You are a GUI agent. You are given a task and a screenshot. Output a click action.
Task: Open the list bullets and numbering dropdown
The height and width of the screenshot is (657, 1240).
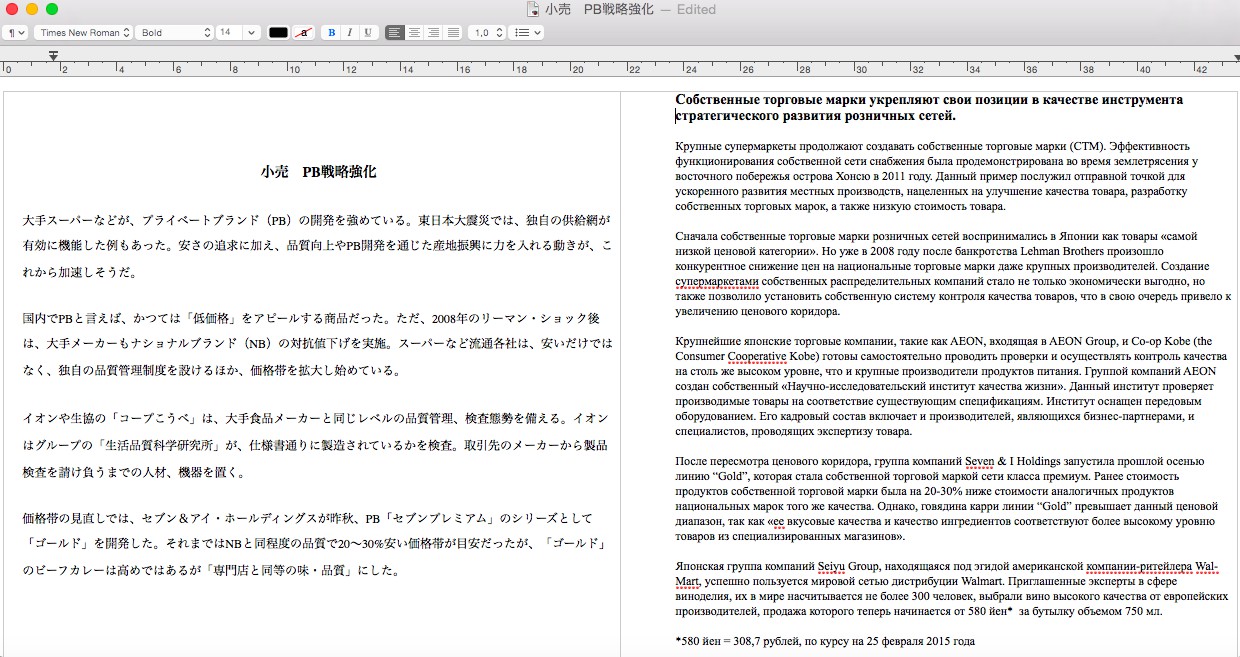click(x=527, y=32)
